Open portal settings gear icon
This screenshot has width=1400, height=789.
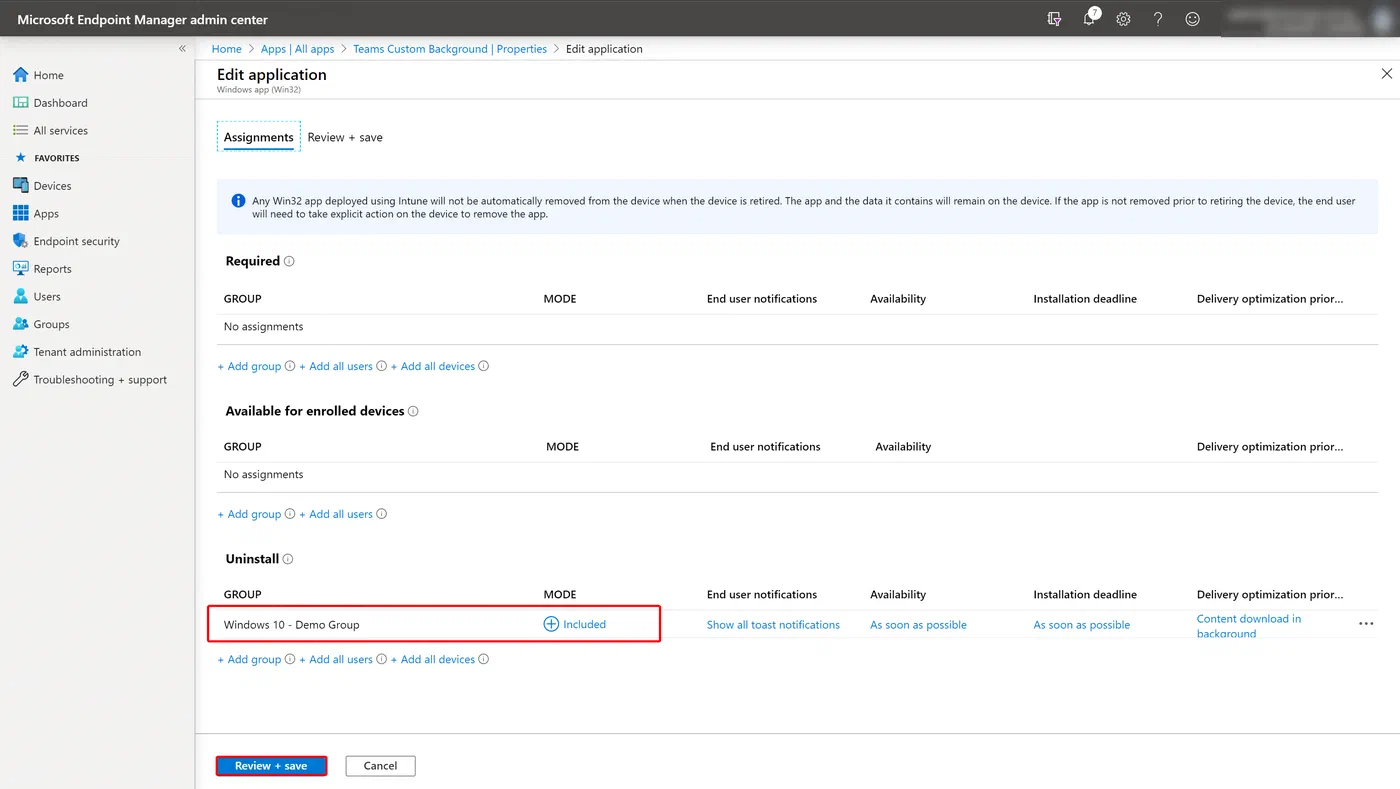pos(1123,19)
